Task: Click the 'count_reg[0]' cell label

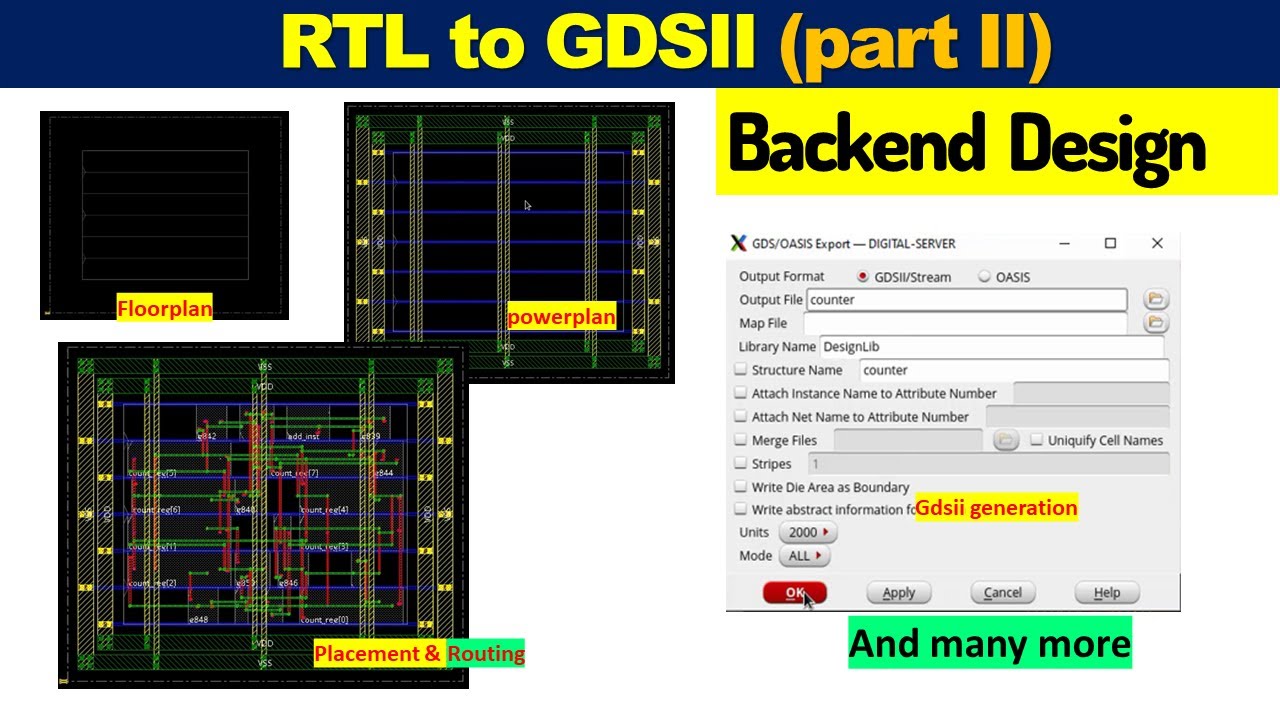Action: click(324, 620)
